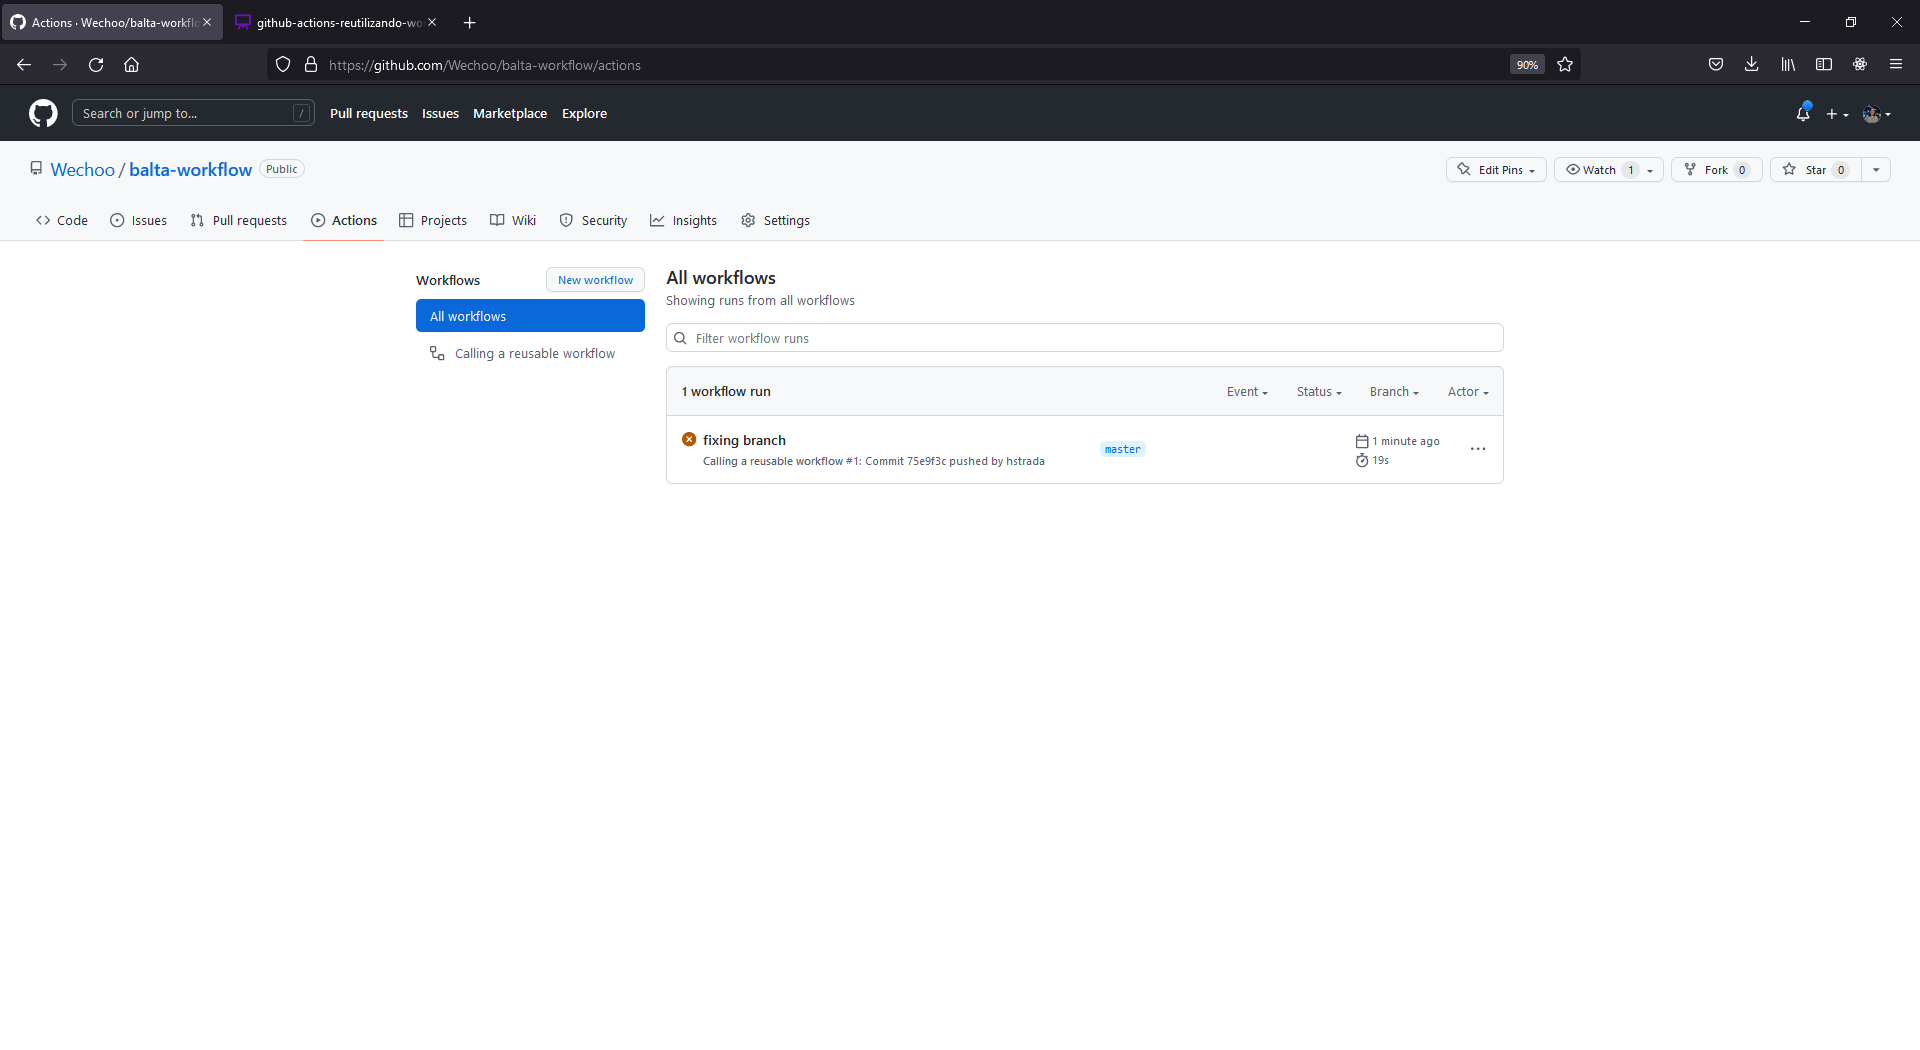Open the balta-workflow repository link
This screenshot has width=1920, height=1050.
(x=190, y=170)
